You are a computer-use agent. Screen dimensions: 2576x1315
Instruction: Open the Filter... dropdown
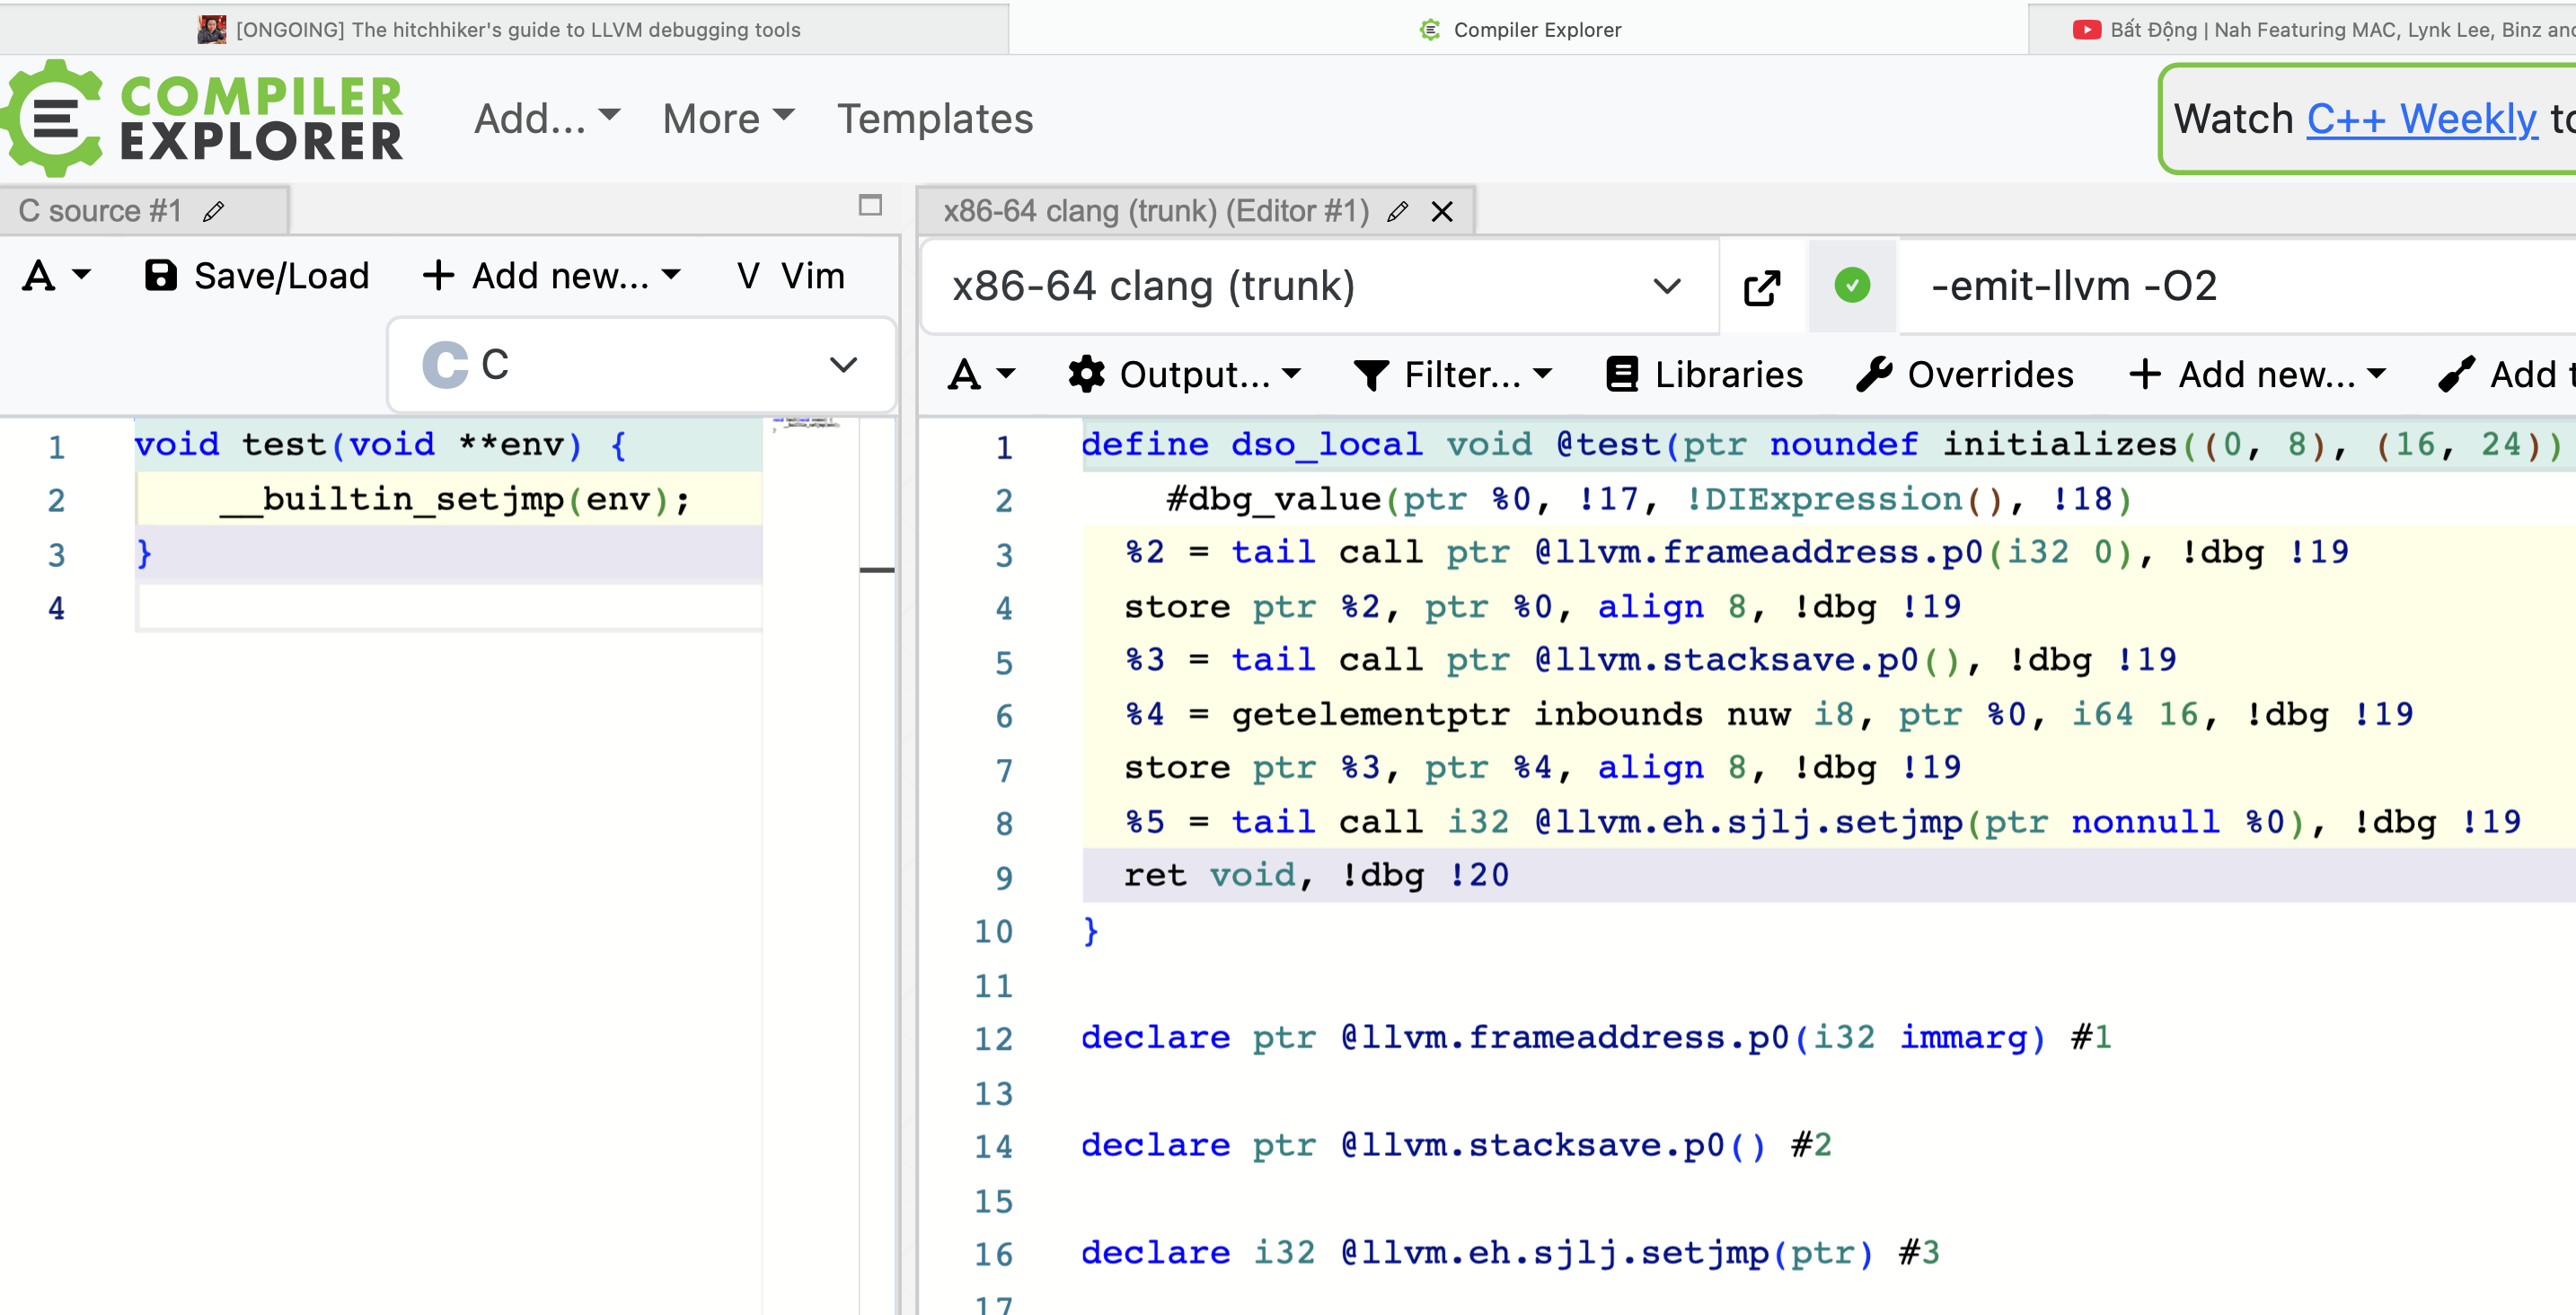[1453, 374]
